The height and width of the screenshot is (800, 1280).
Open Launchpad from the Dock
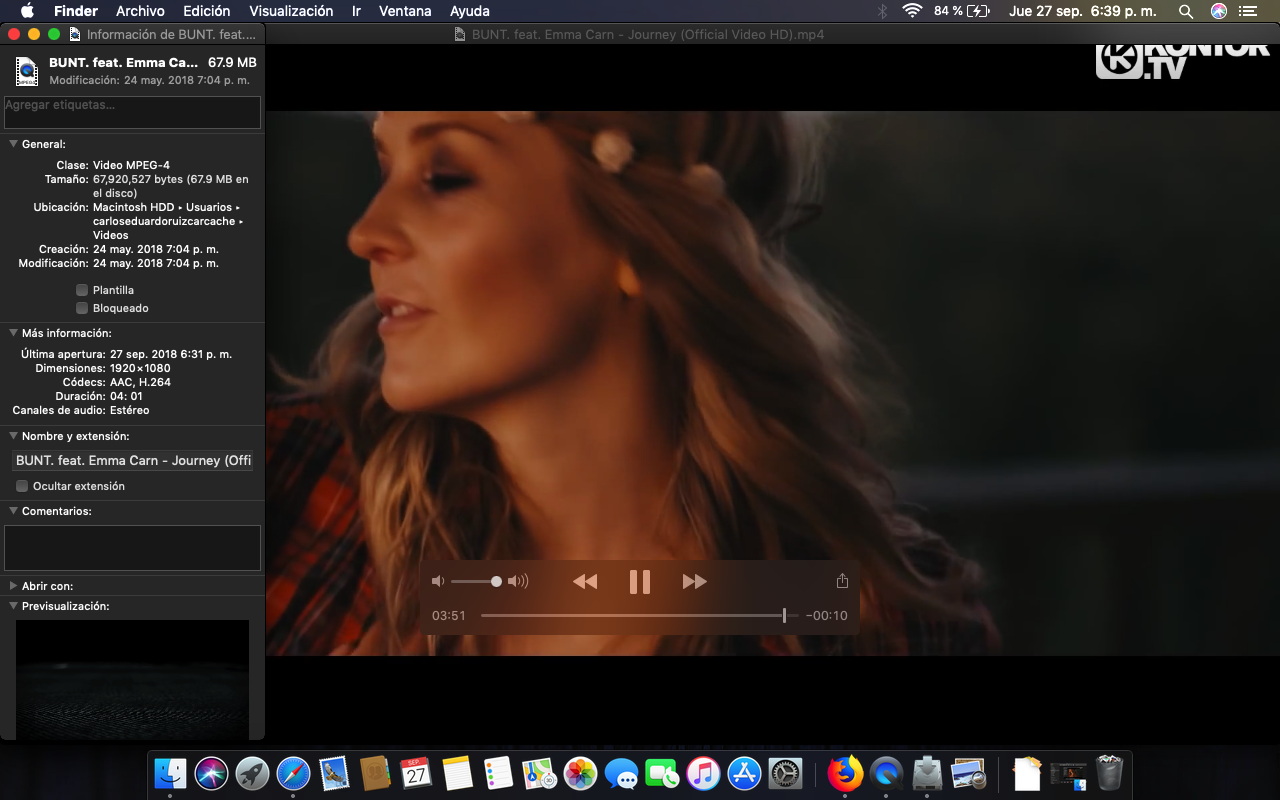click(252, 773)
